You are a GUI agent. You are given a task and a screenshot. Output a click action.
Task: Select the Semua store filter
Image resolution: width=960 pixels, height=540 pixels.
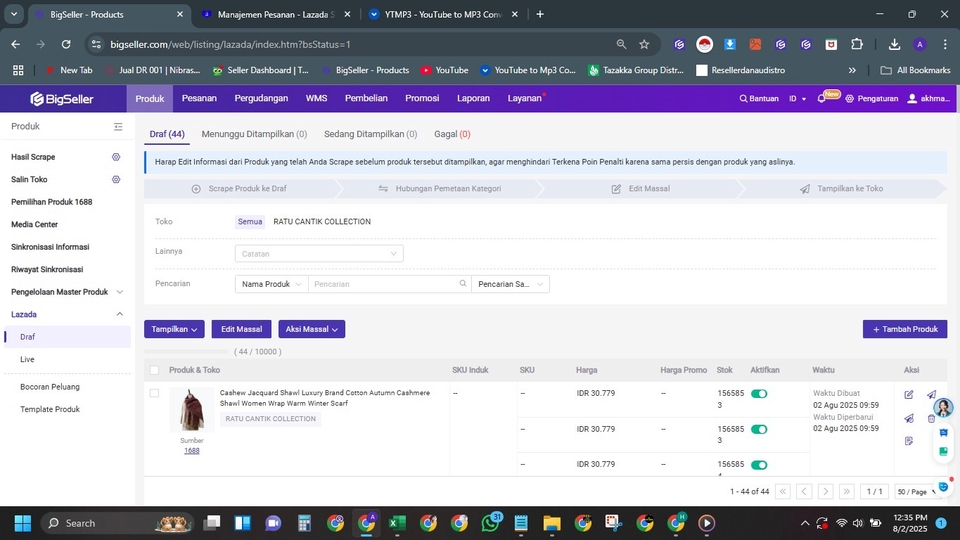[x=250, y=222]
